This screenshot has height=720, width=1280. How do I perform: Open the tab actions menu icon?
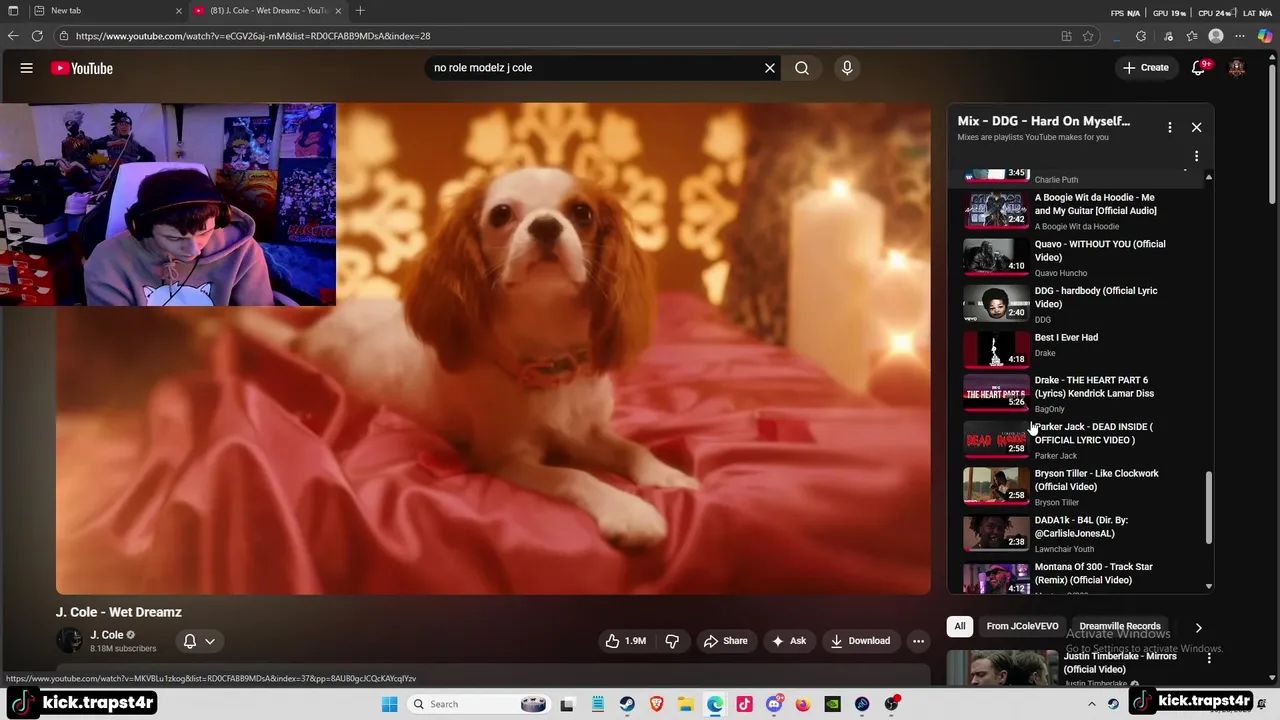point(13,10)
